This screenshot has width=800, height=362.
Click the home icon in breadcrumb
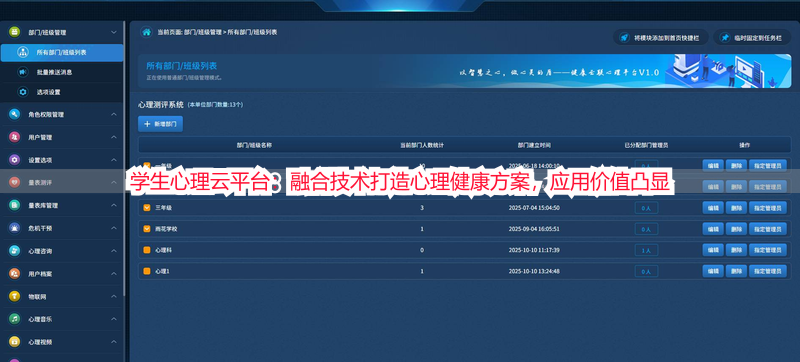pyautogui.click(x=146, y=32)
